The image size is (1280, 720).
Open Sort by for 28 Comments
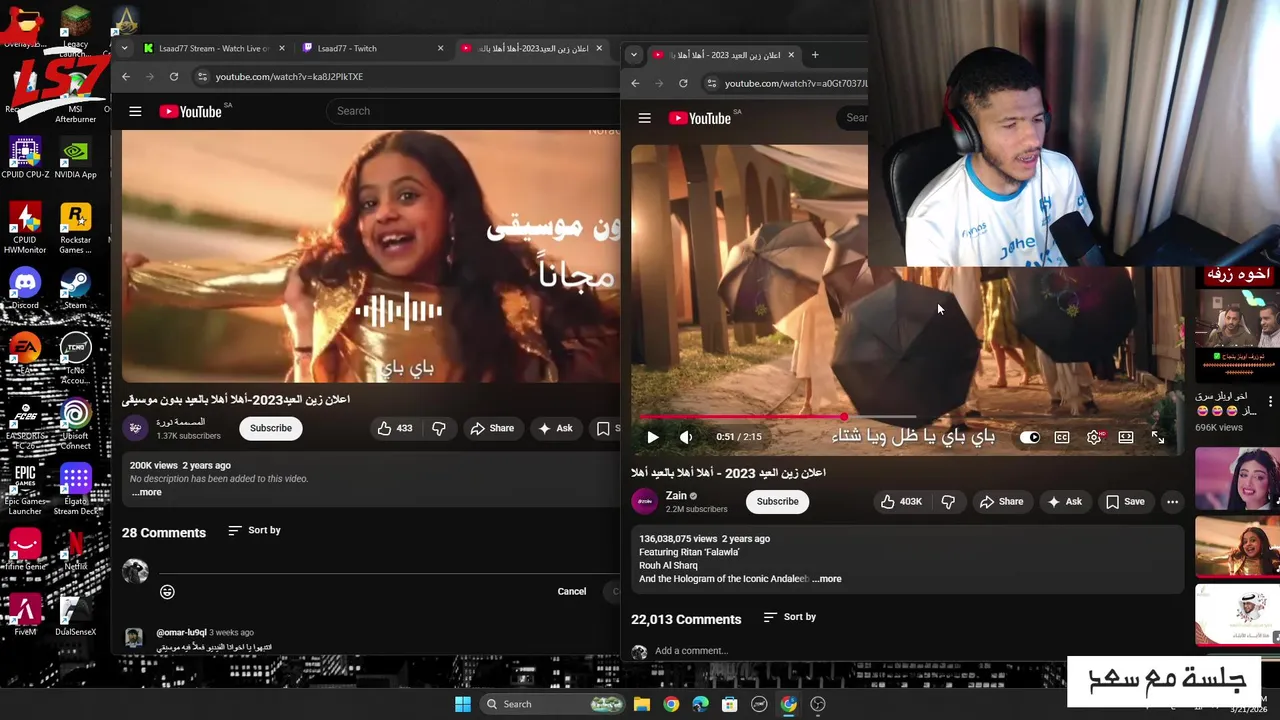254,530
